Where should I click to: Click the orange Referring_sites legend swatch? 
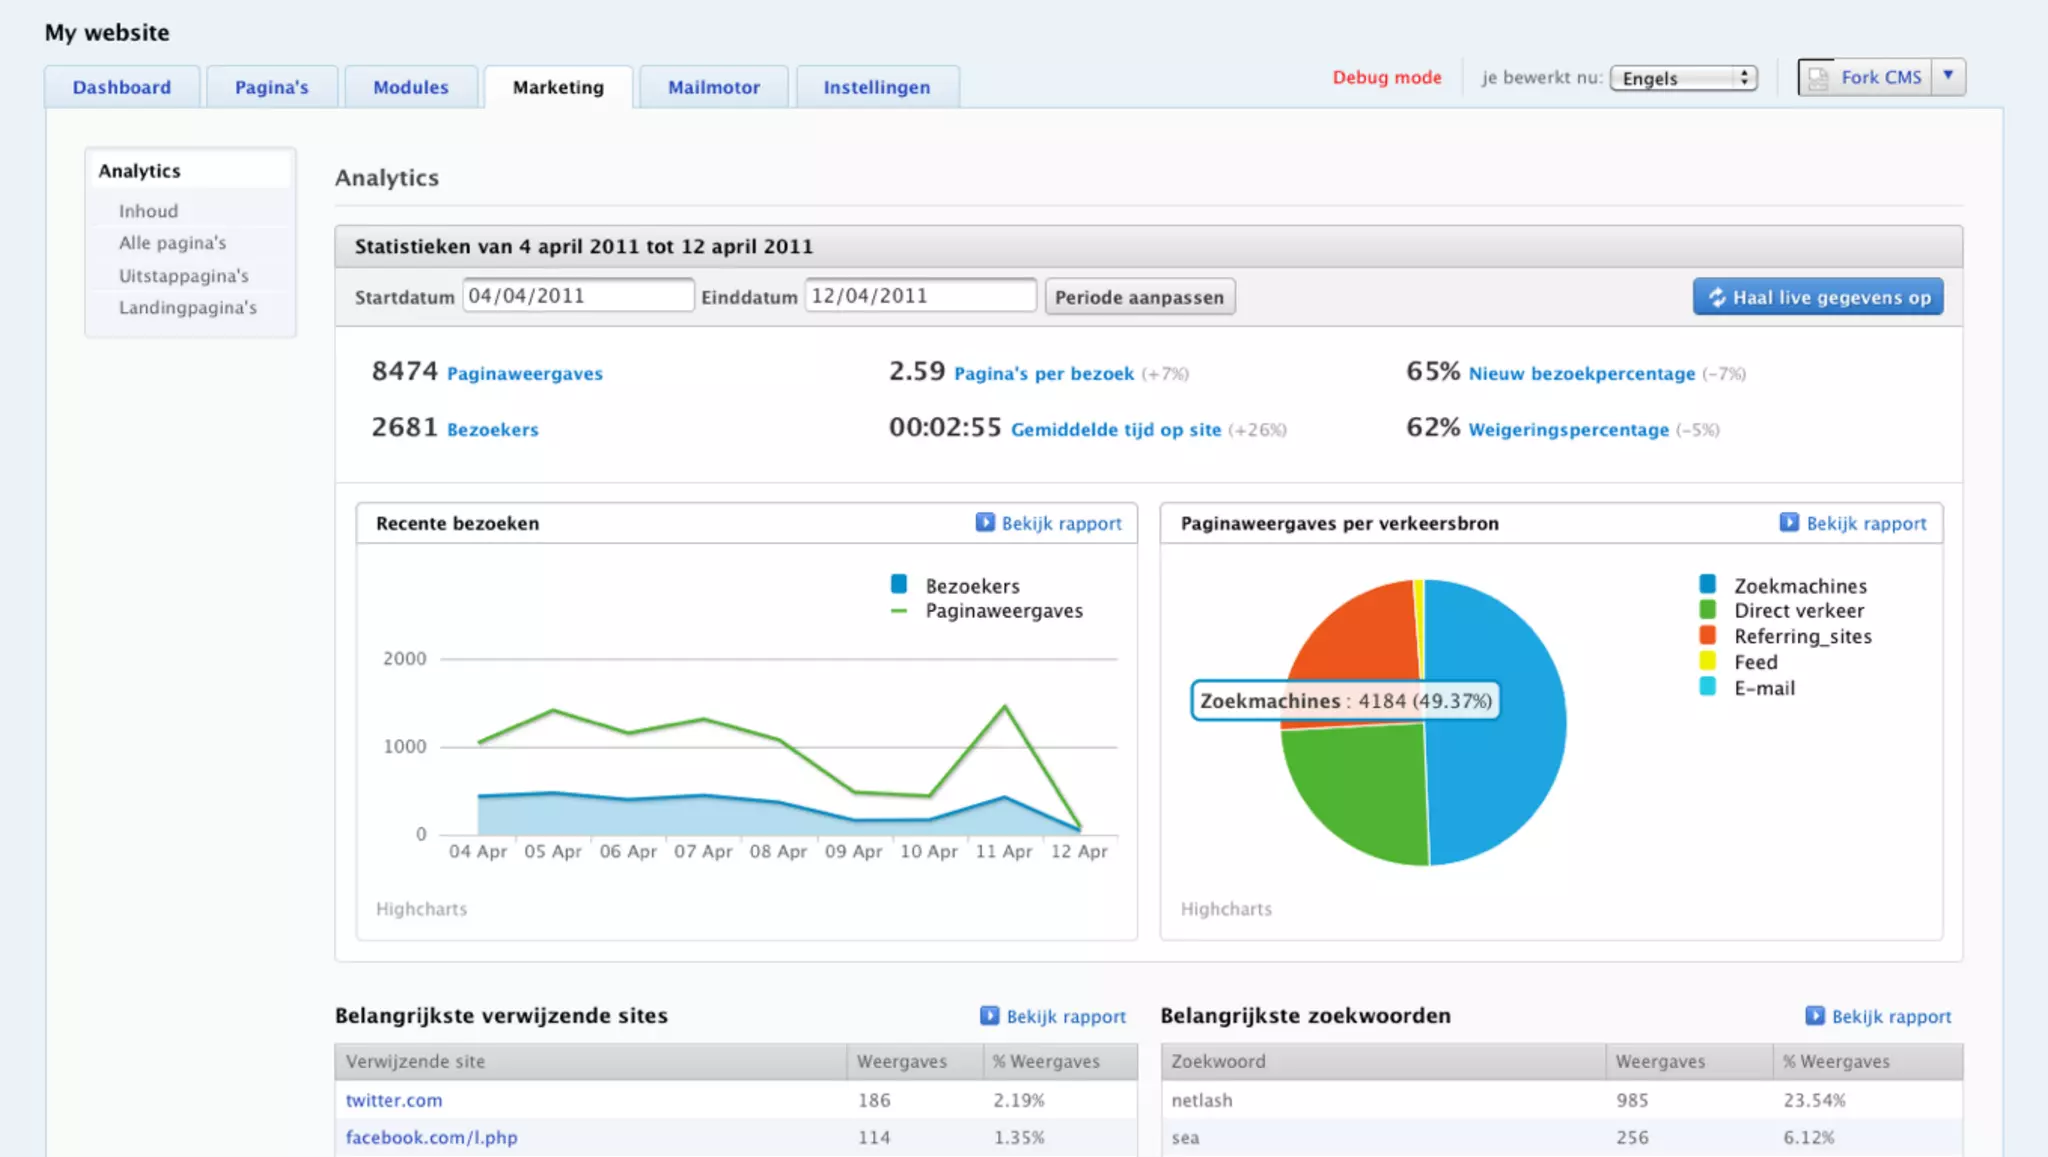coord(1707,636)
